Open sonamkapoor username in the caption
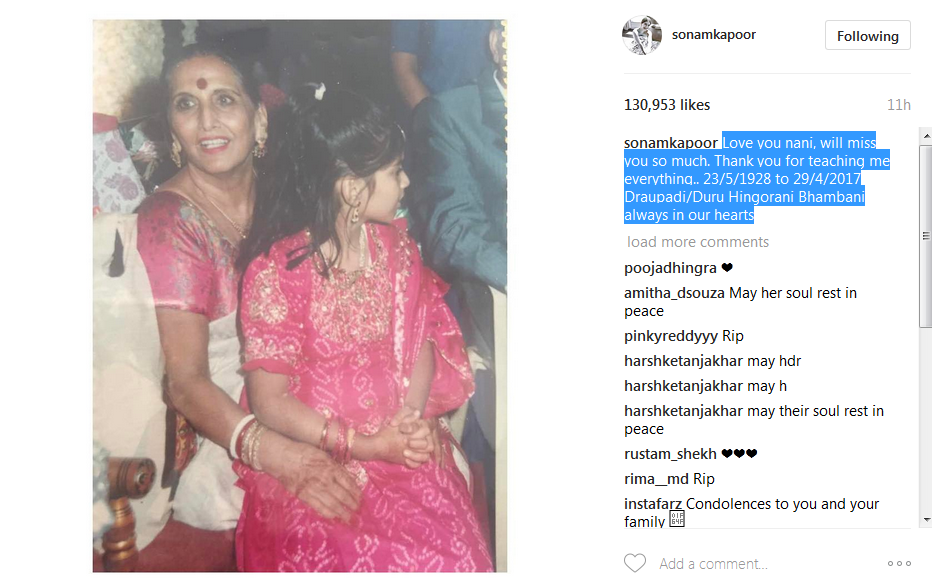This screenshot has width=932, height=584. point(670,143)
